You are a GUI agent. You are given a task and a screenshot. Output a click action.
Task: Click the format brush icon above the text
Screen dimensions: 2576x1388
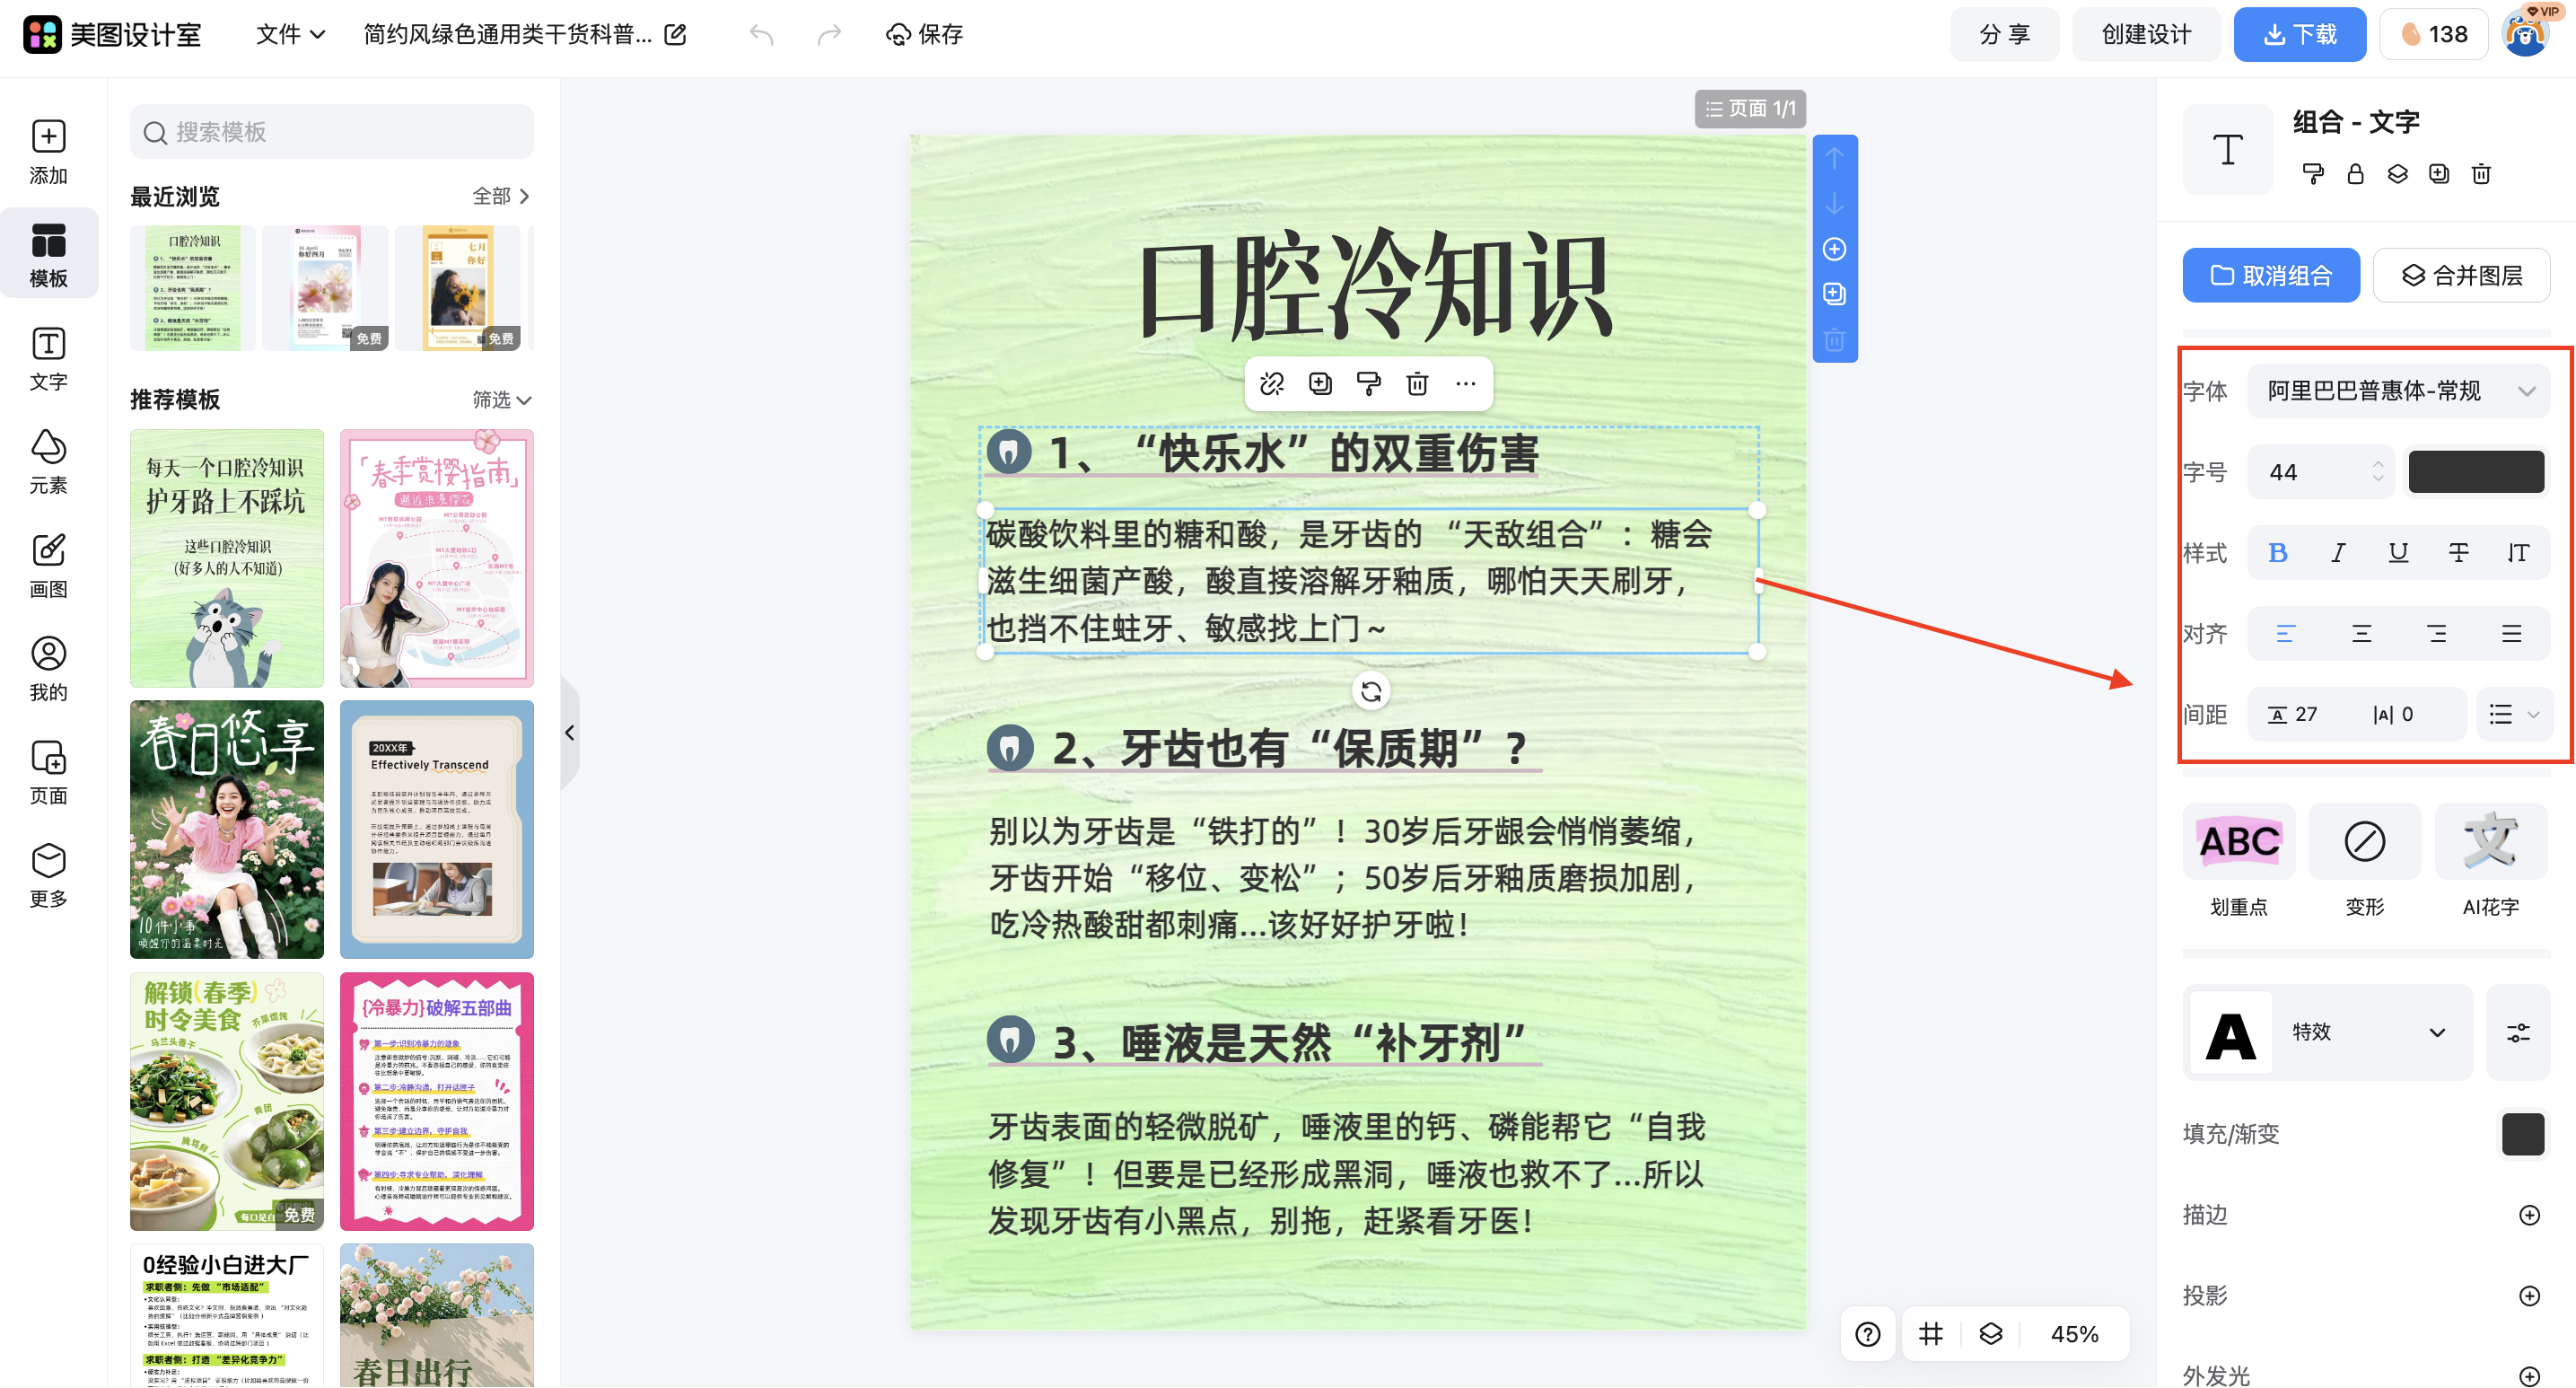1369,383
